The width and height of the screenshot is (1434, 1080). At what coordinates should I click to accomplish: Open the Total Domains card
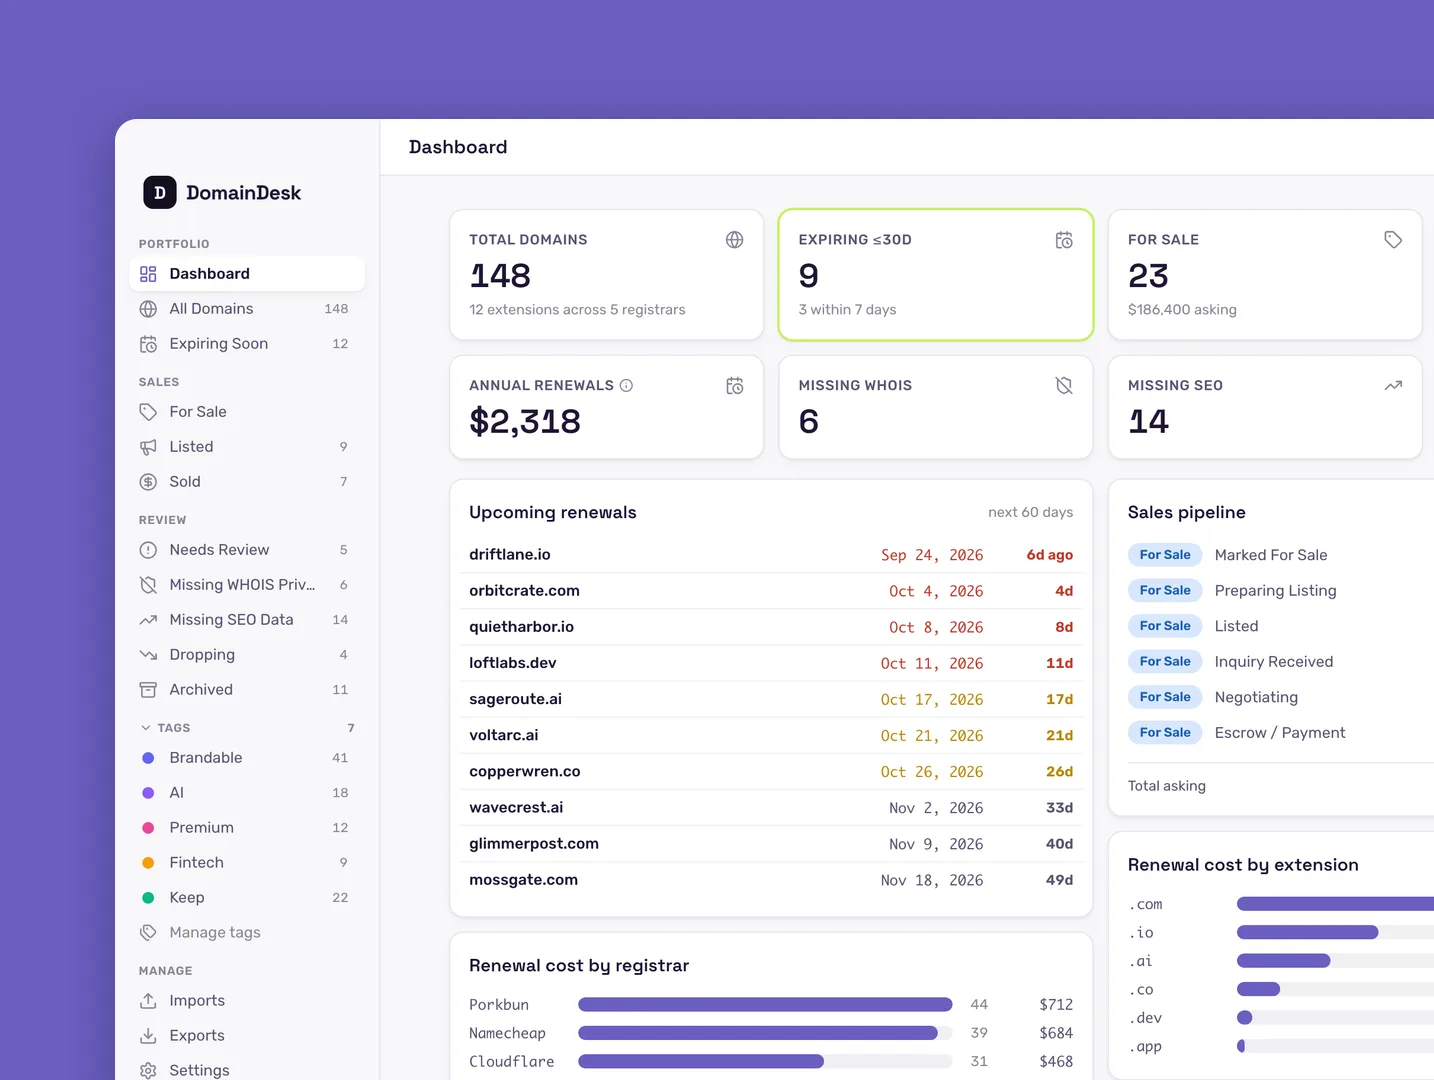point(606,275)
